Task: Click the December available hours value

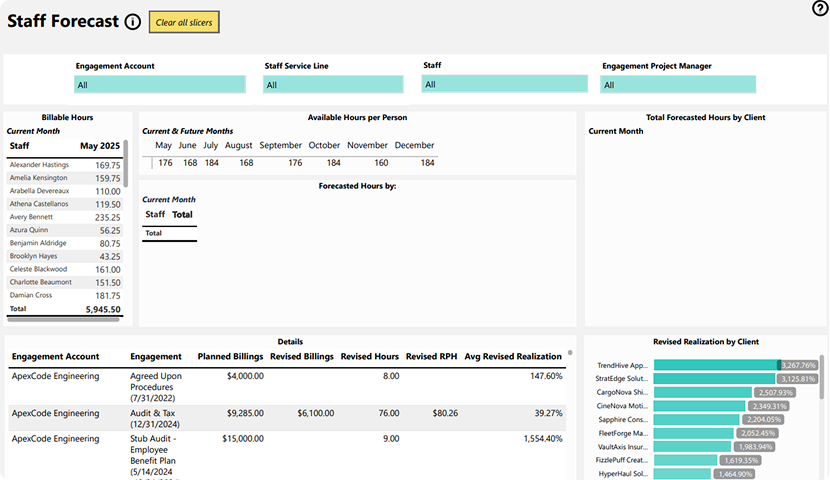Action: (x=428, y=163)
